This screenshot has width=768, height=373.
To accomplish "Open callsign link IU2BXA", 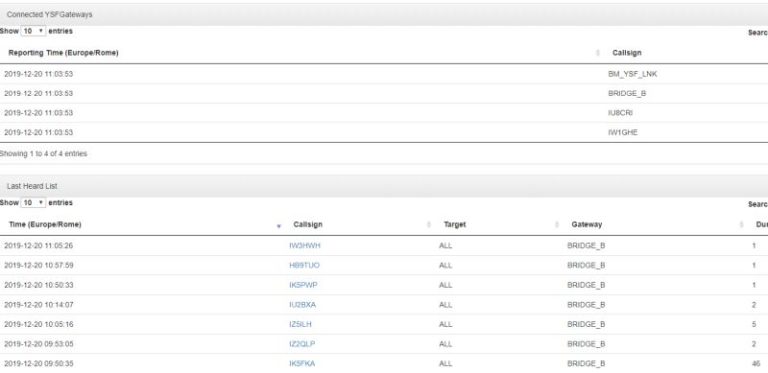I will click(x=302, y=304).
